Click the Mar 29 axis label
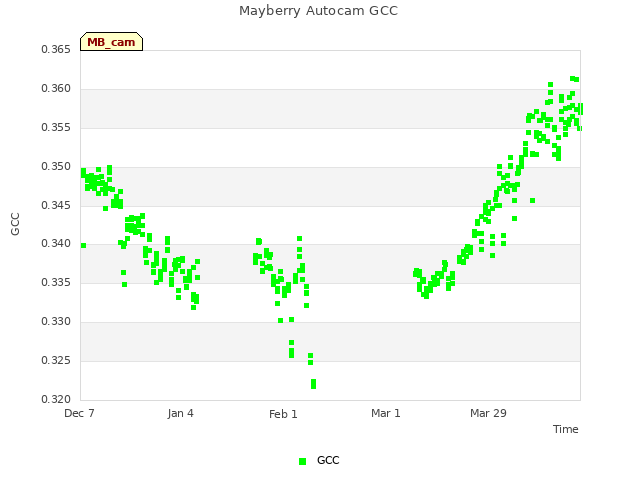Screen dimensions: 640x480 pyautogui.click(x=488, y=413)
